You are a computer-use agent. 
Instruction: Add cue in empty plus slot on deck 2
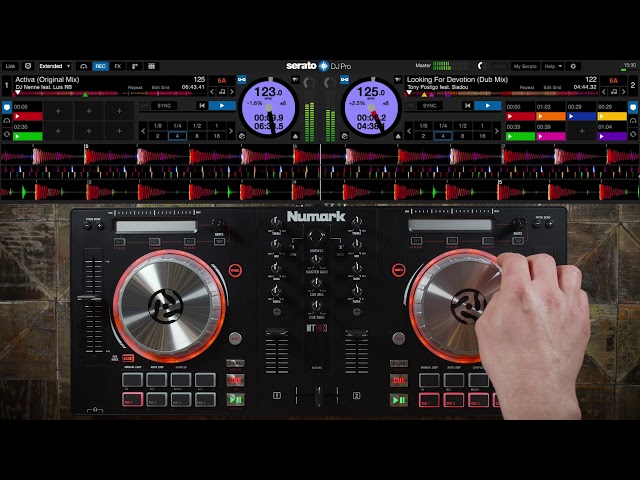pos(582,131)
